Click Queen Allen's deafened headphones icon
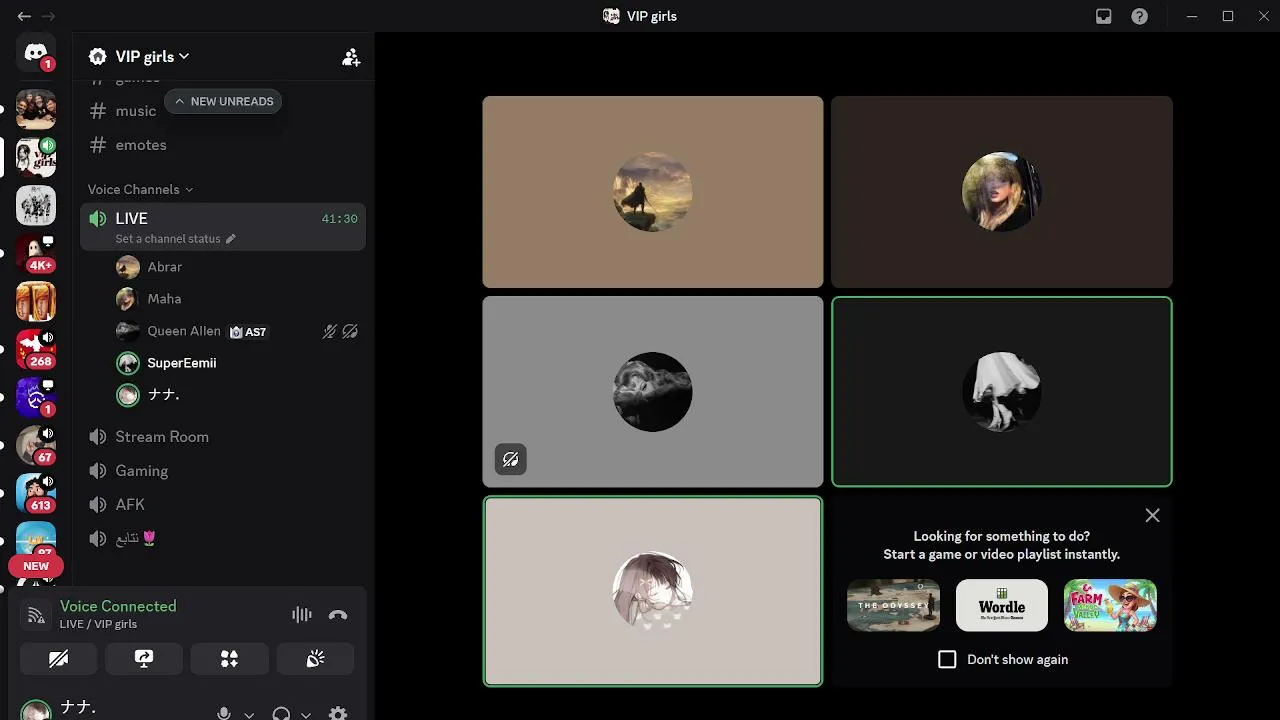This screenshot has height=720, width=1280. coord(350,331)
